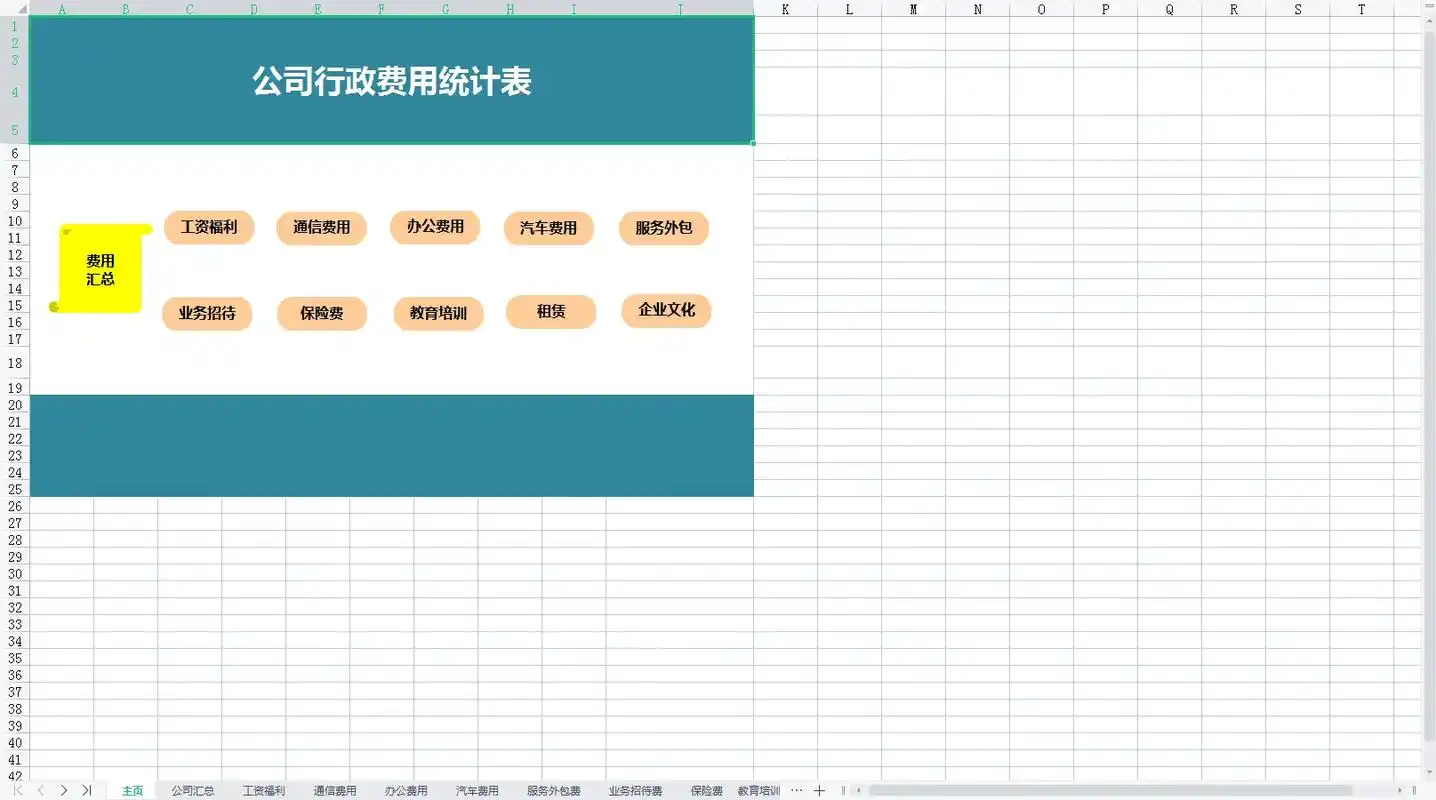
Task: Switch to the 汽车费用 sheet tab
Action: tap(475, 790)
